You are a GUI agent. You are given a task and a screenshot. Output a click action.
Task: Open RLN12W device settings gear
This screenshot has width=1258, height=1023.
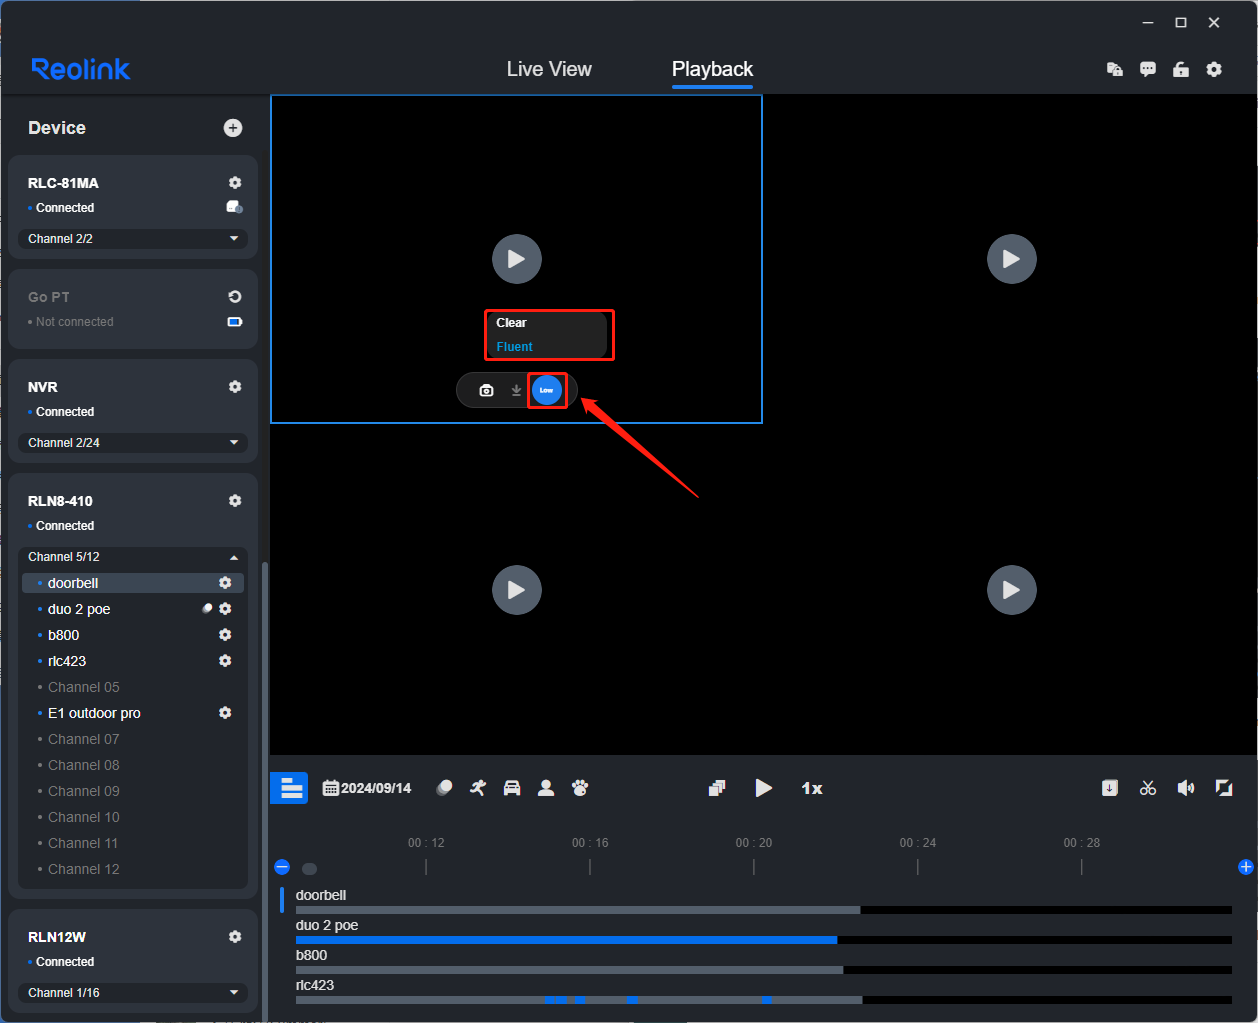click(x=235, y=937)
